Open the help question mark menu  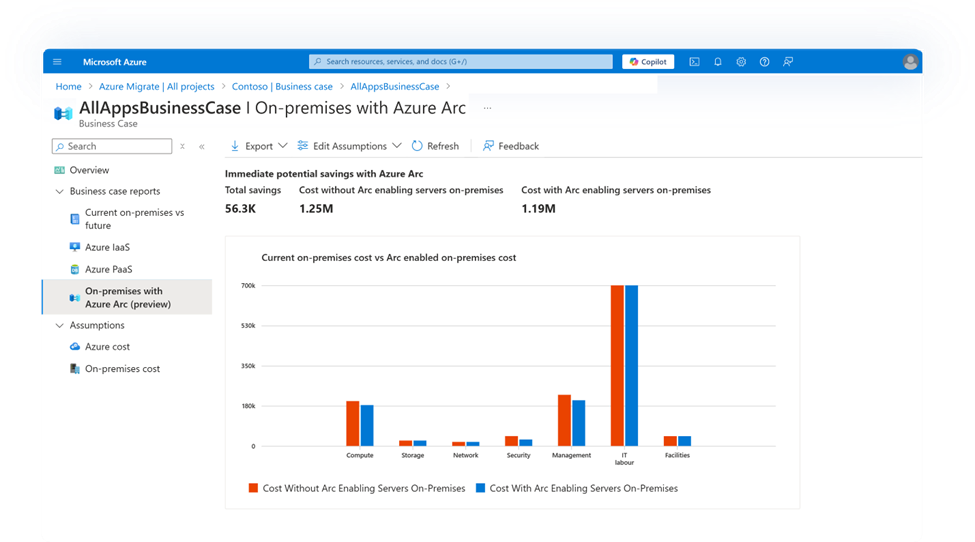tap(764, 62)
